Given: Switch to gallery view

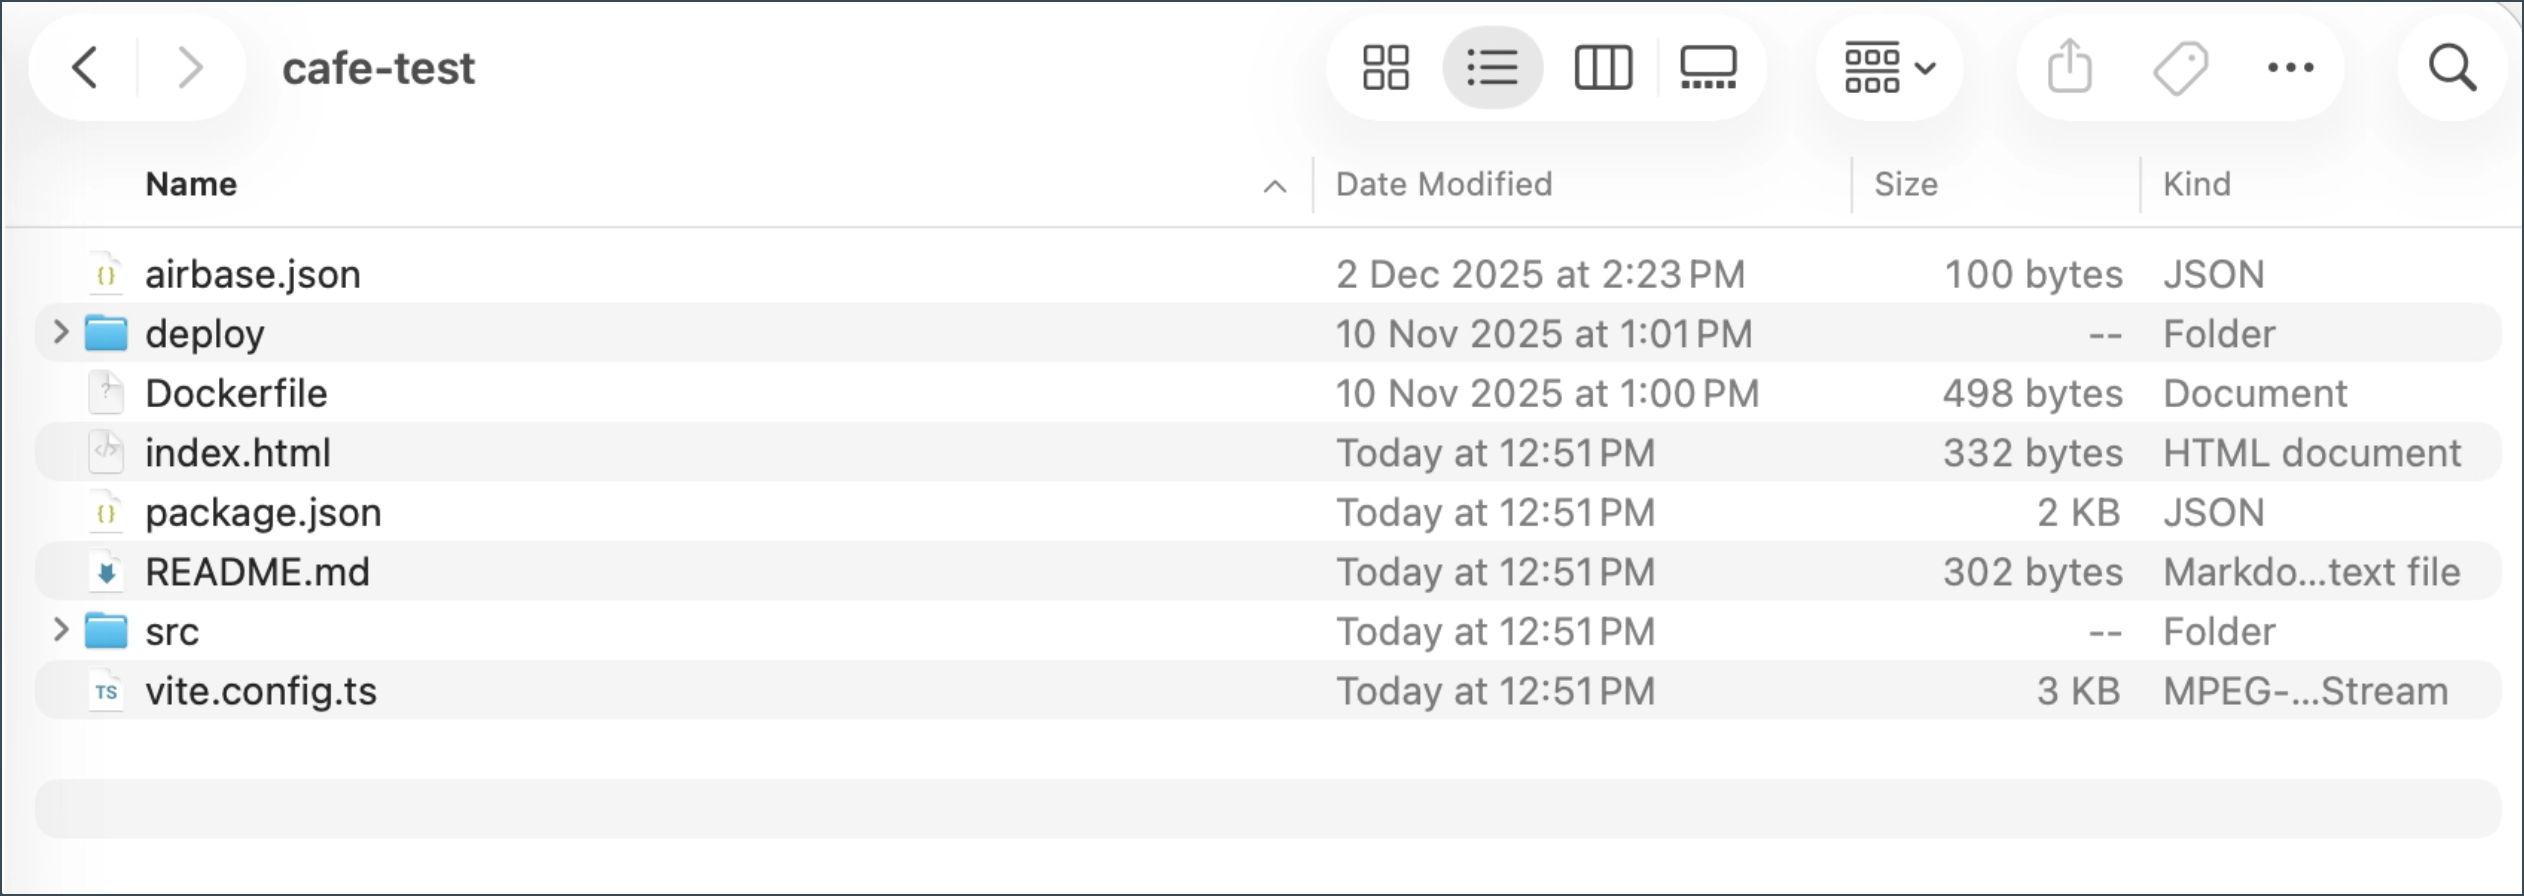Looking at the screenshot, I should point(1708,68).
